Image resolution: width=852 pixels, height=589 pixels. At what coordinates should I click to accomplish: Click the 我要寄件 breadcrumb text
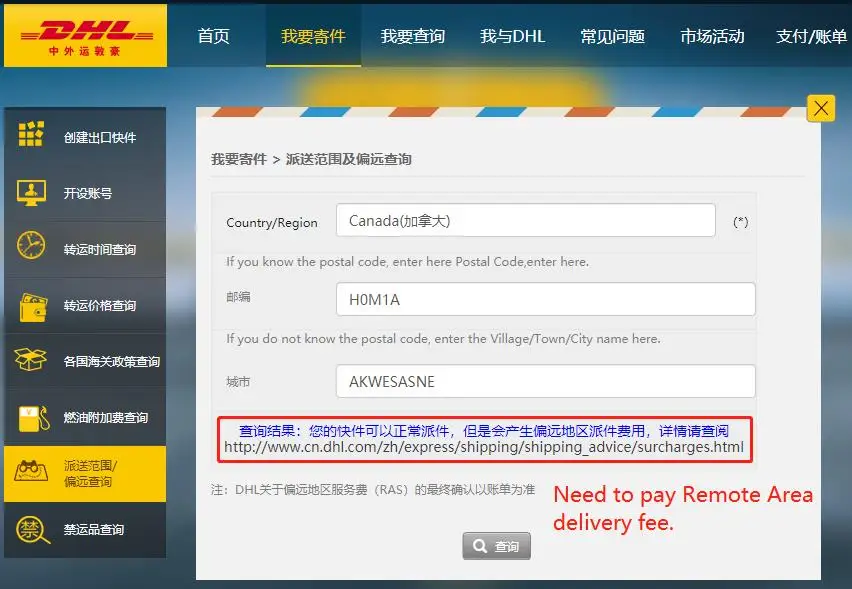[x=239, y=159]
